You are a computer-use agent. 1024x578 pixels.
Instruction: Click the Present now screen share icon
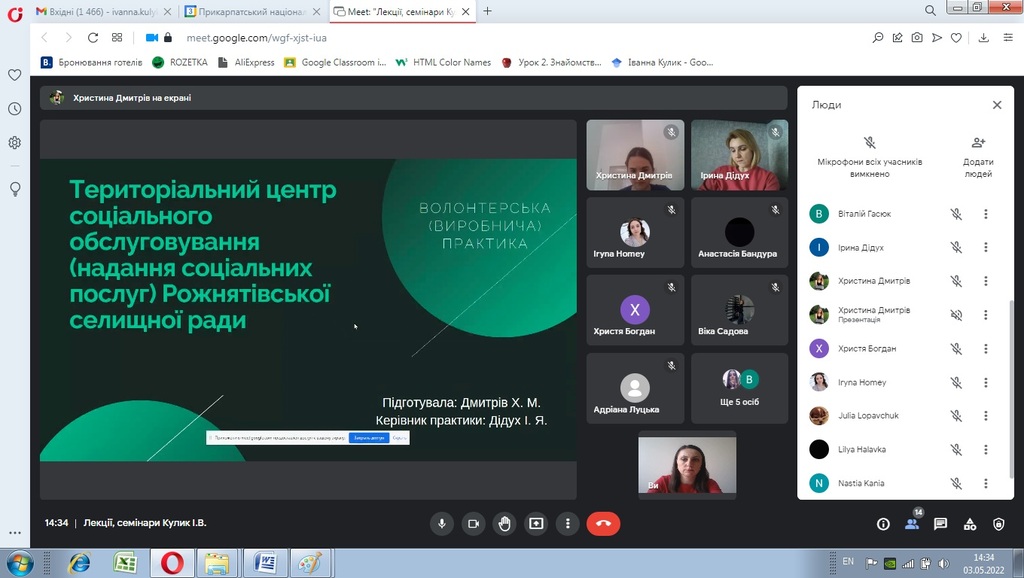(x=536, y=523)
